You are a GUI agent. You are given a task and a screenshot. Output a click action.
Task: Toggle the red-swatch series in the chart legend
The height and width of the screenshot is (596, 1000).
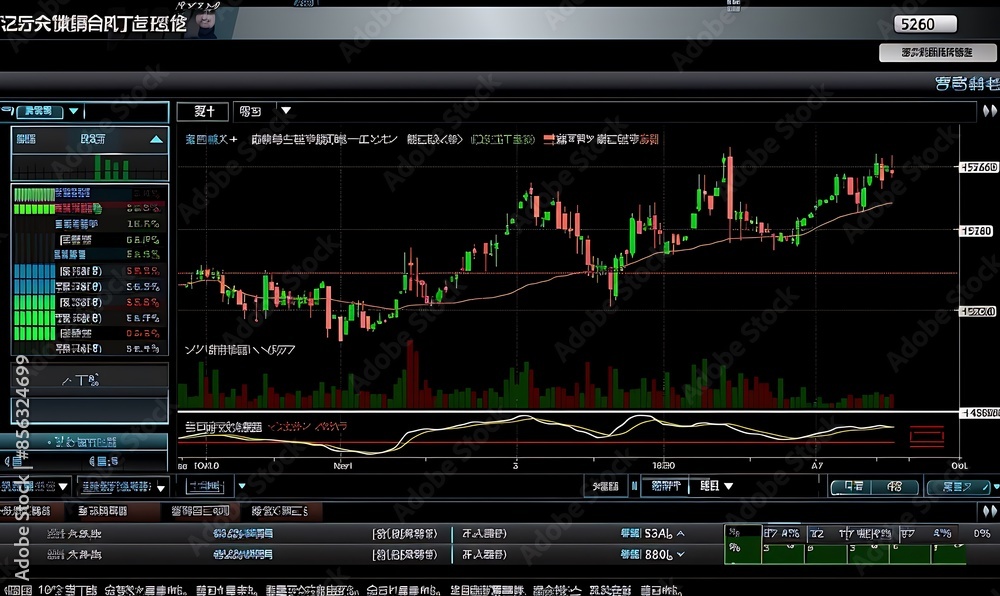tap(601, 139)
